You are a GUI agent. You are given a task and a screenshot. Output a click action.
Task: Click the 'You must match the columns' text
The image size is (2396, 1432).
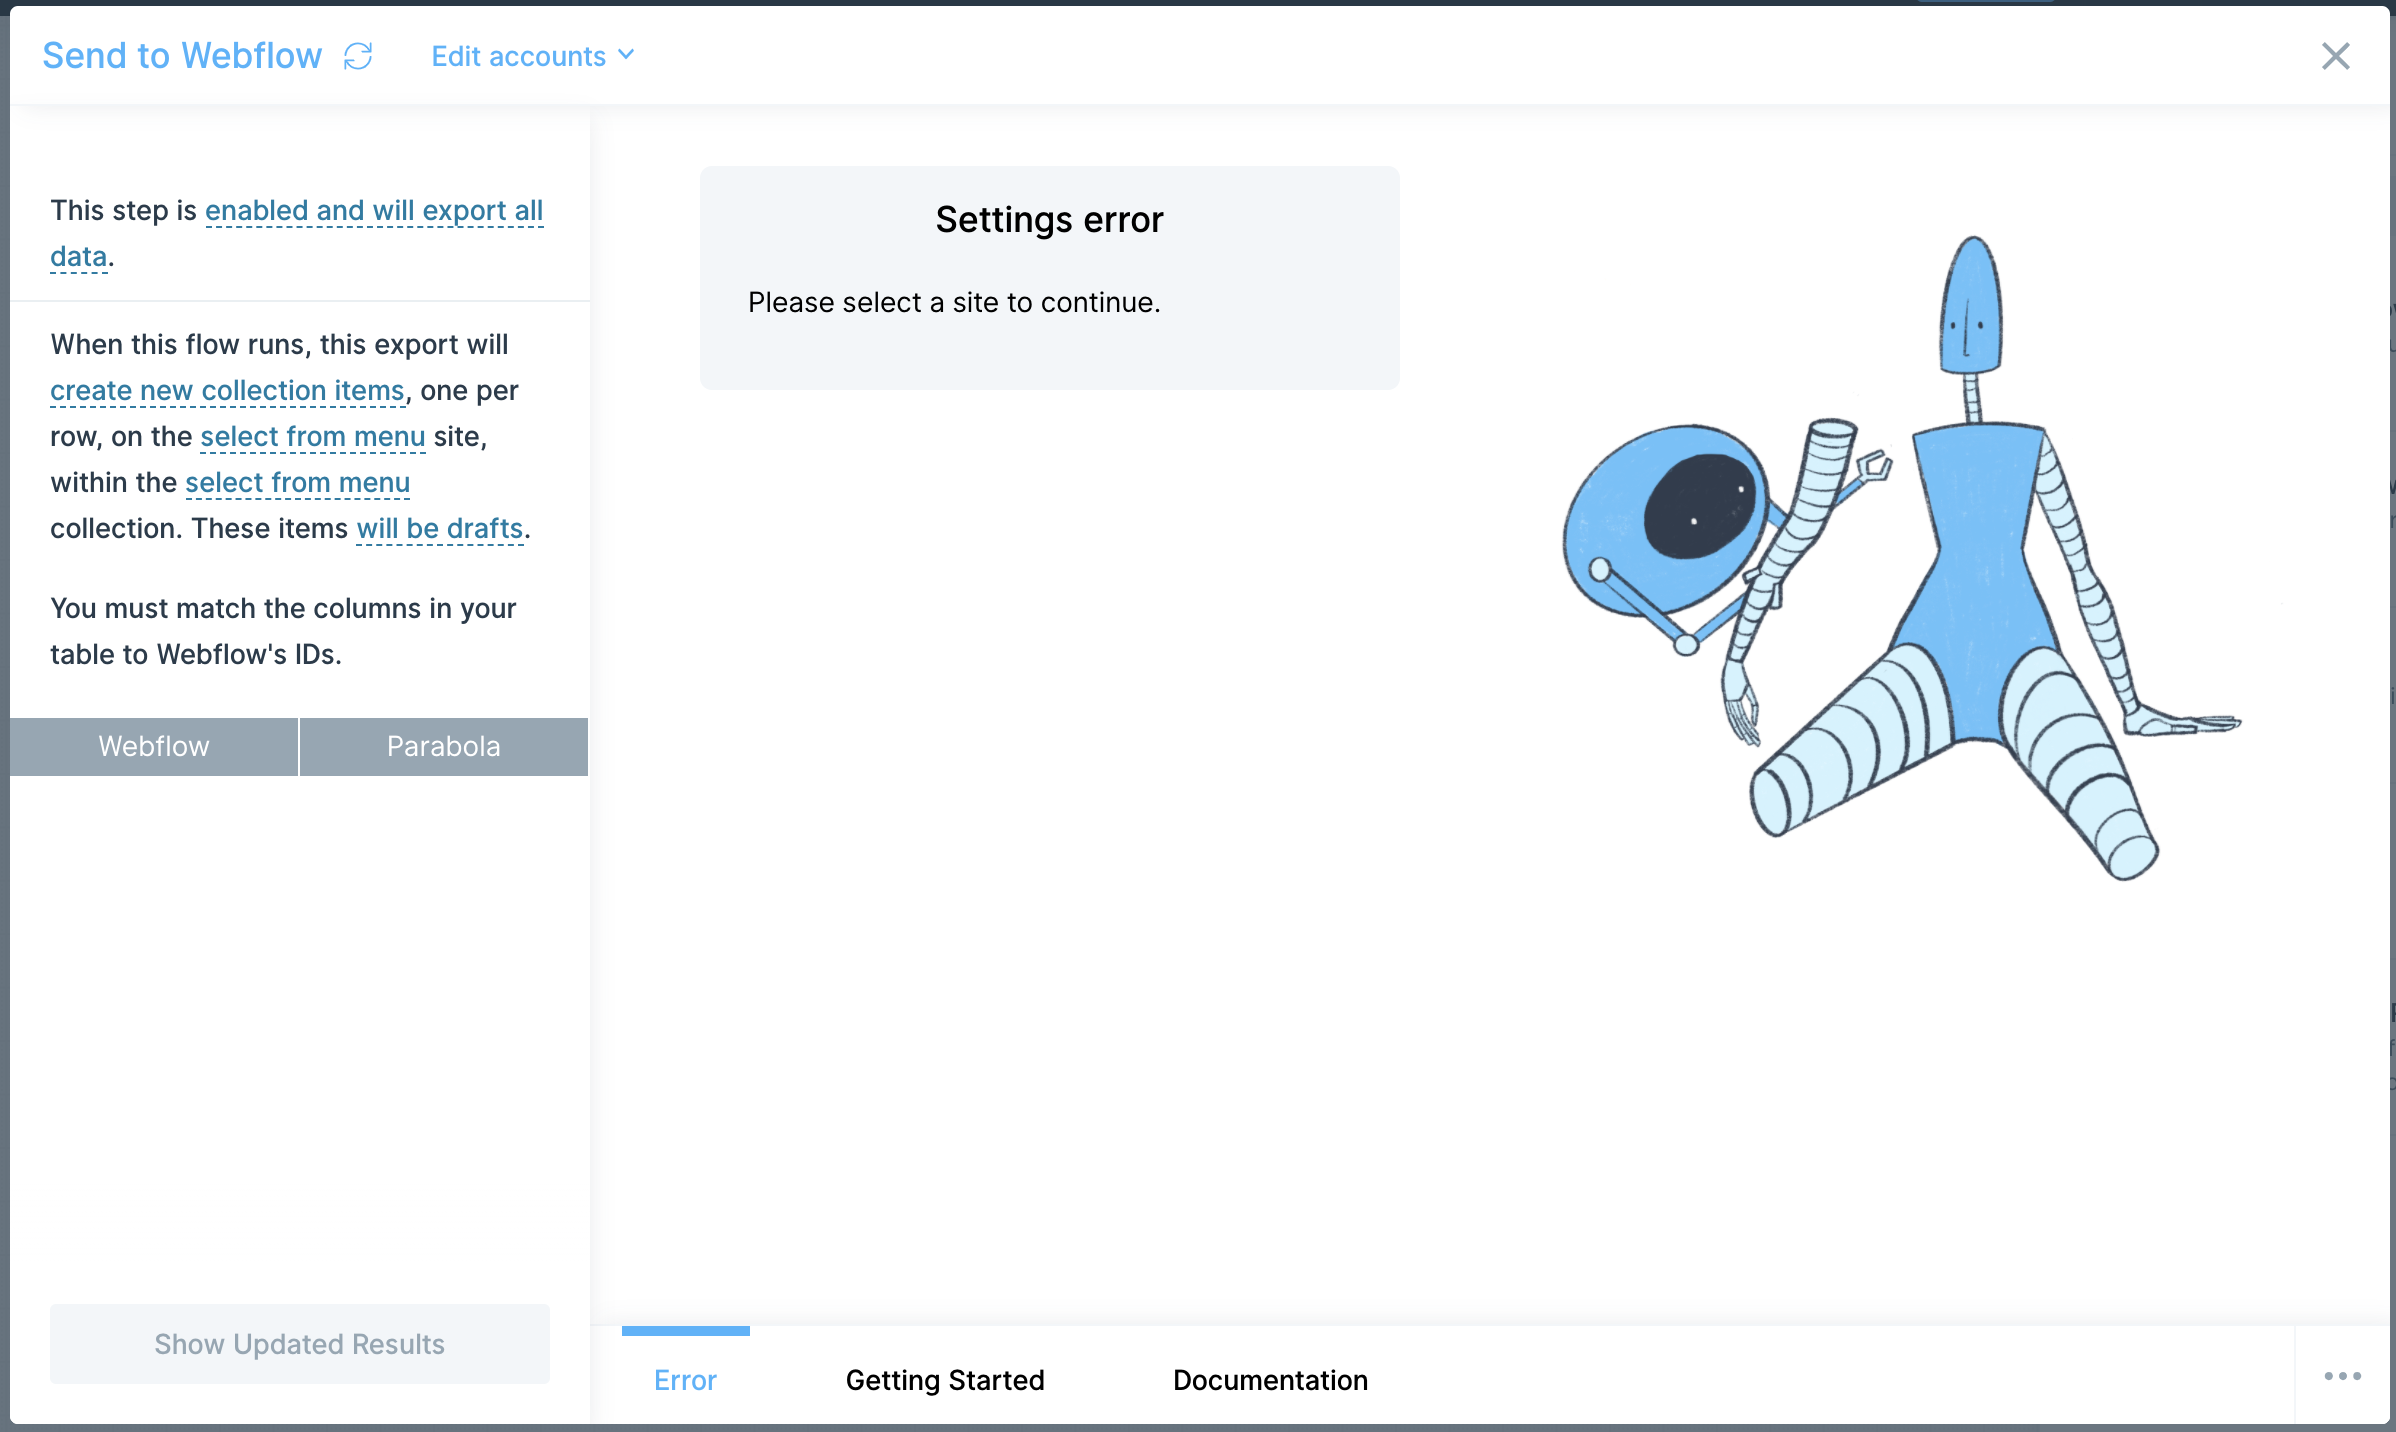[283, 631]
